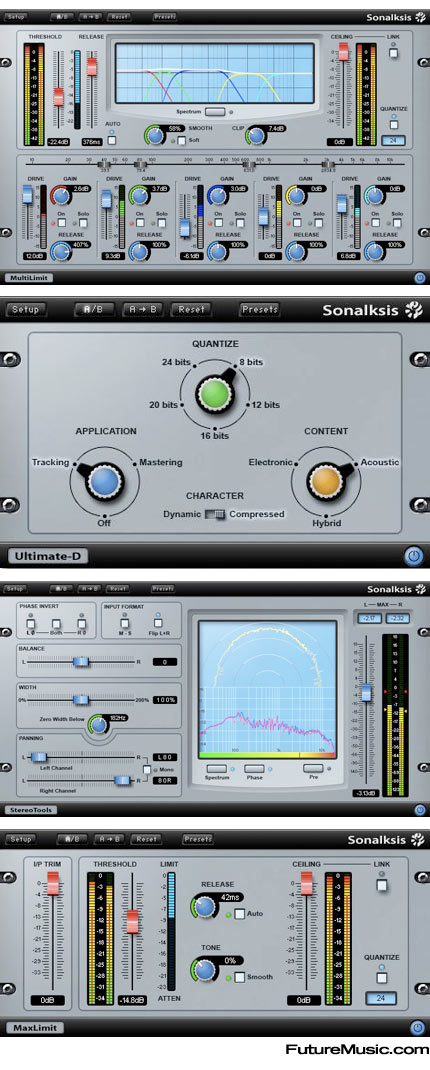Viewport: 430px width, 1070px height.
Task: Open Setup in the MaxLimit window
Action: tap(19, 839)
